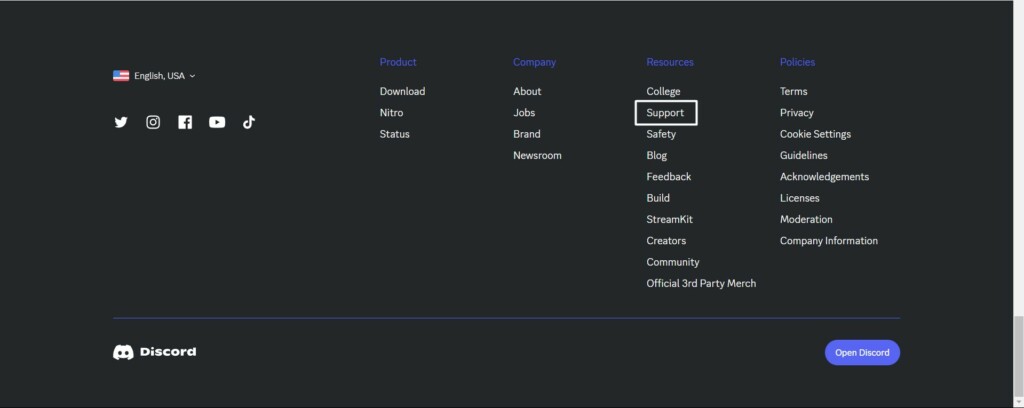Open the Licenses link
This screenshot has width=1024, height=408.
[799, 198]
